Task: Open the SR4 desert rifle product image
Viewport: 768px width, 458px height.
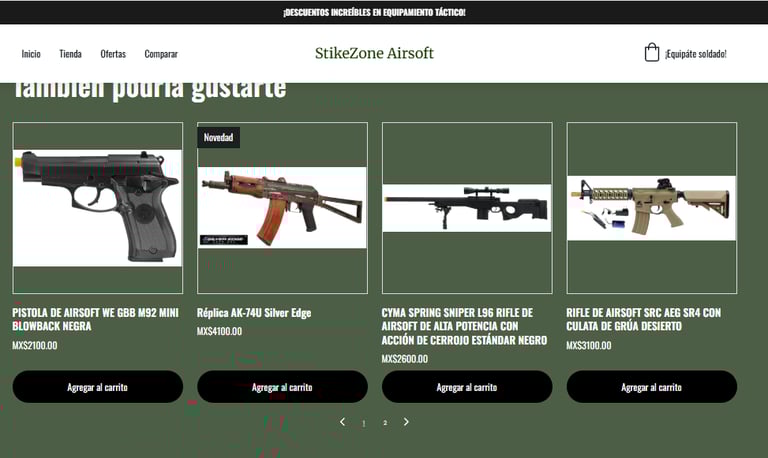Action: coord(651,208)
